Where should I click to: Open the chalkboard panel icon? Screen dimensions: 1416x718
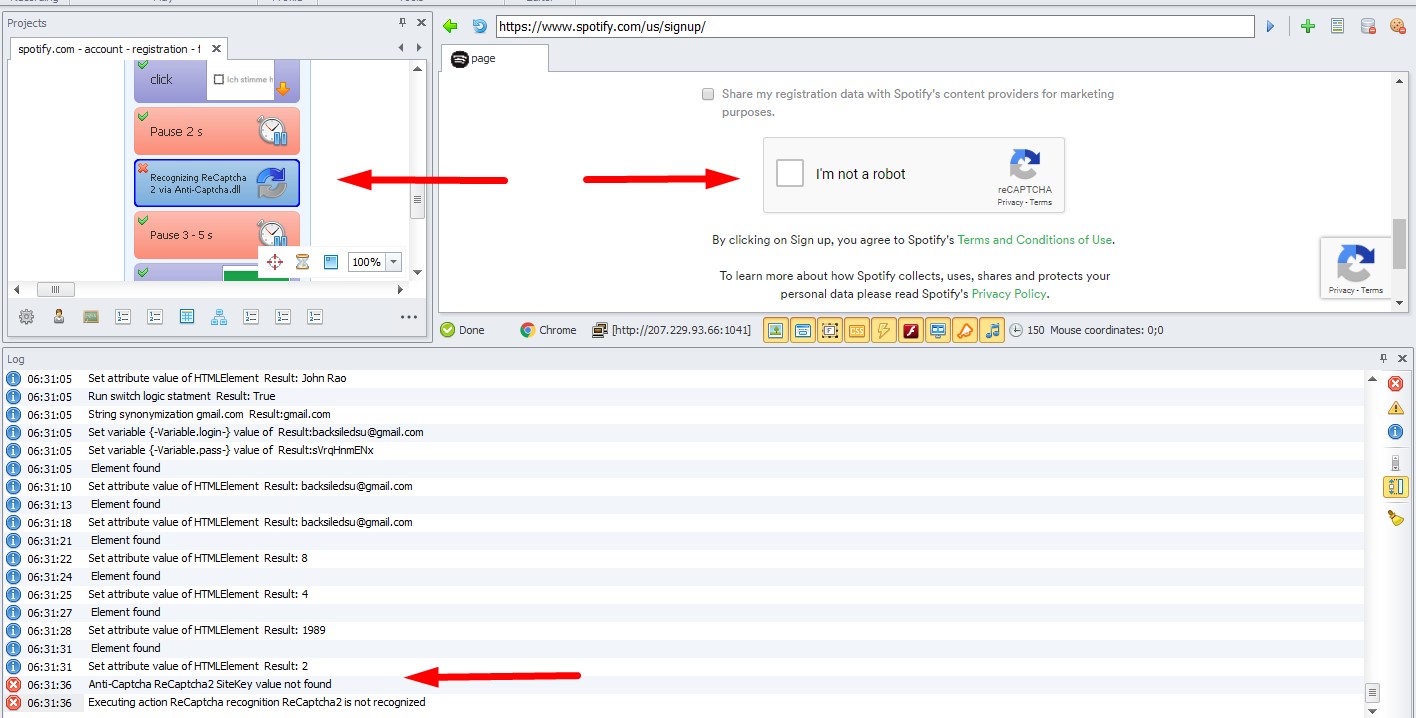coord(90,317)
